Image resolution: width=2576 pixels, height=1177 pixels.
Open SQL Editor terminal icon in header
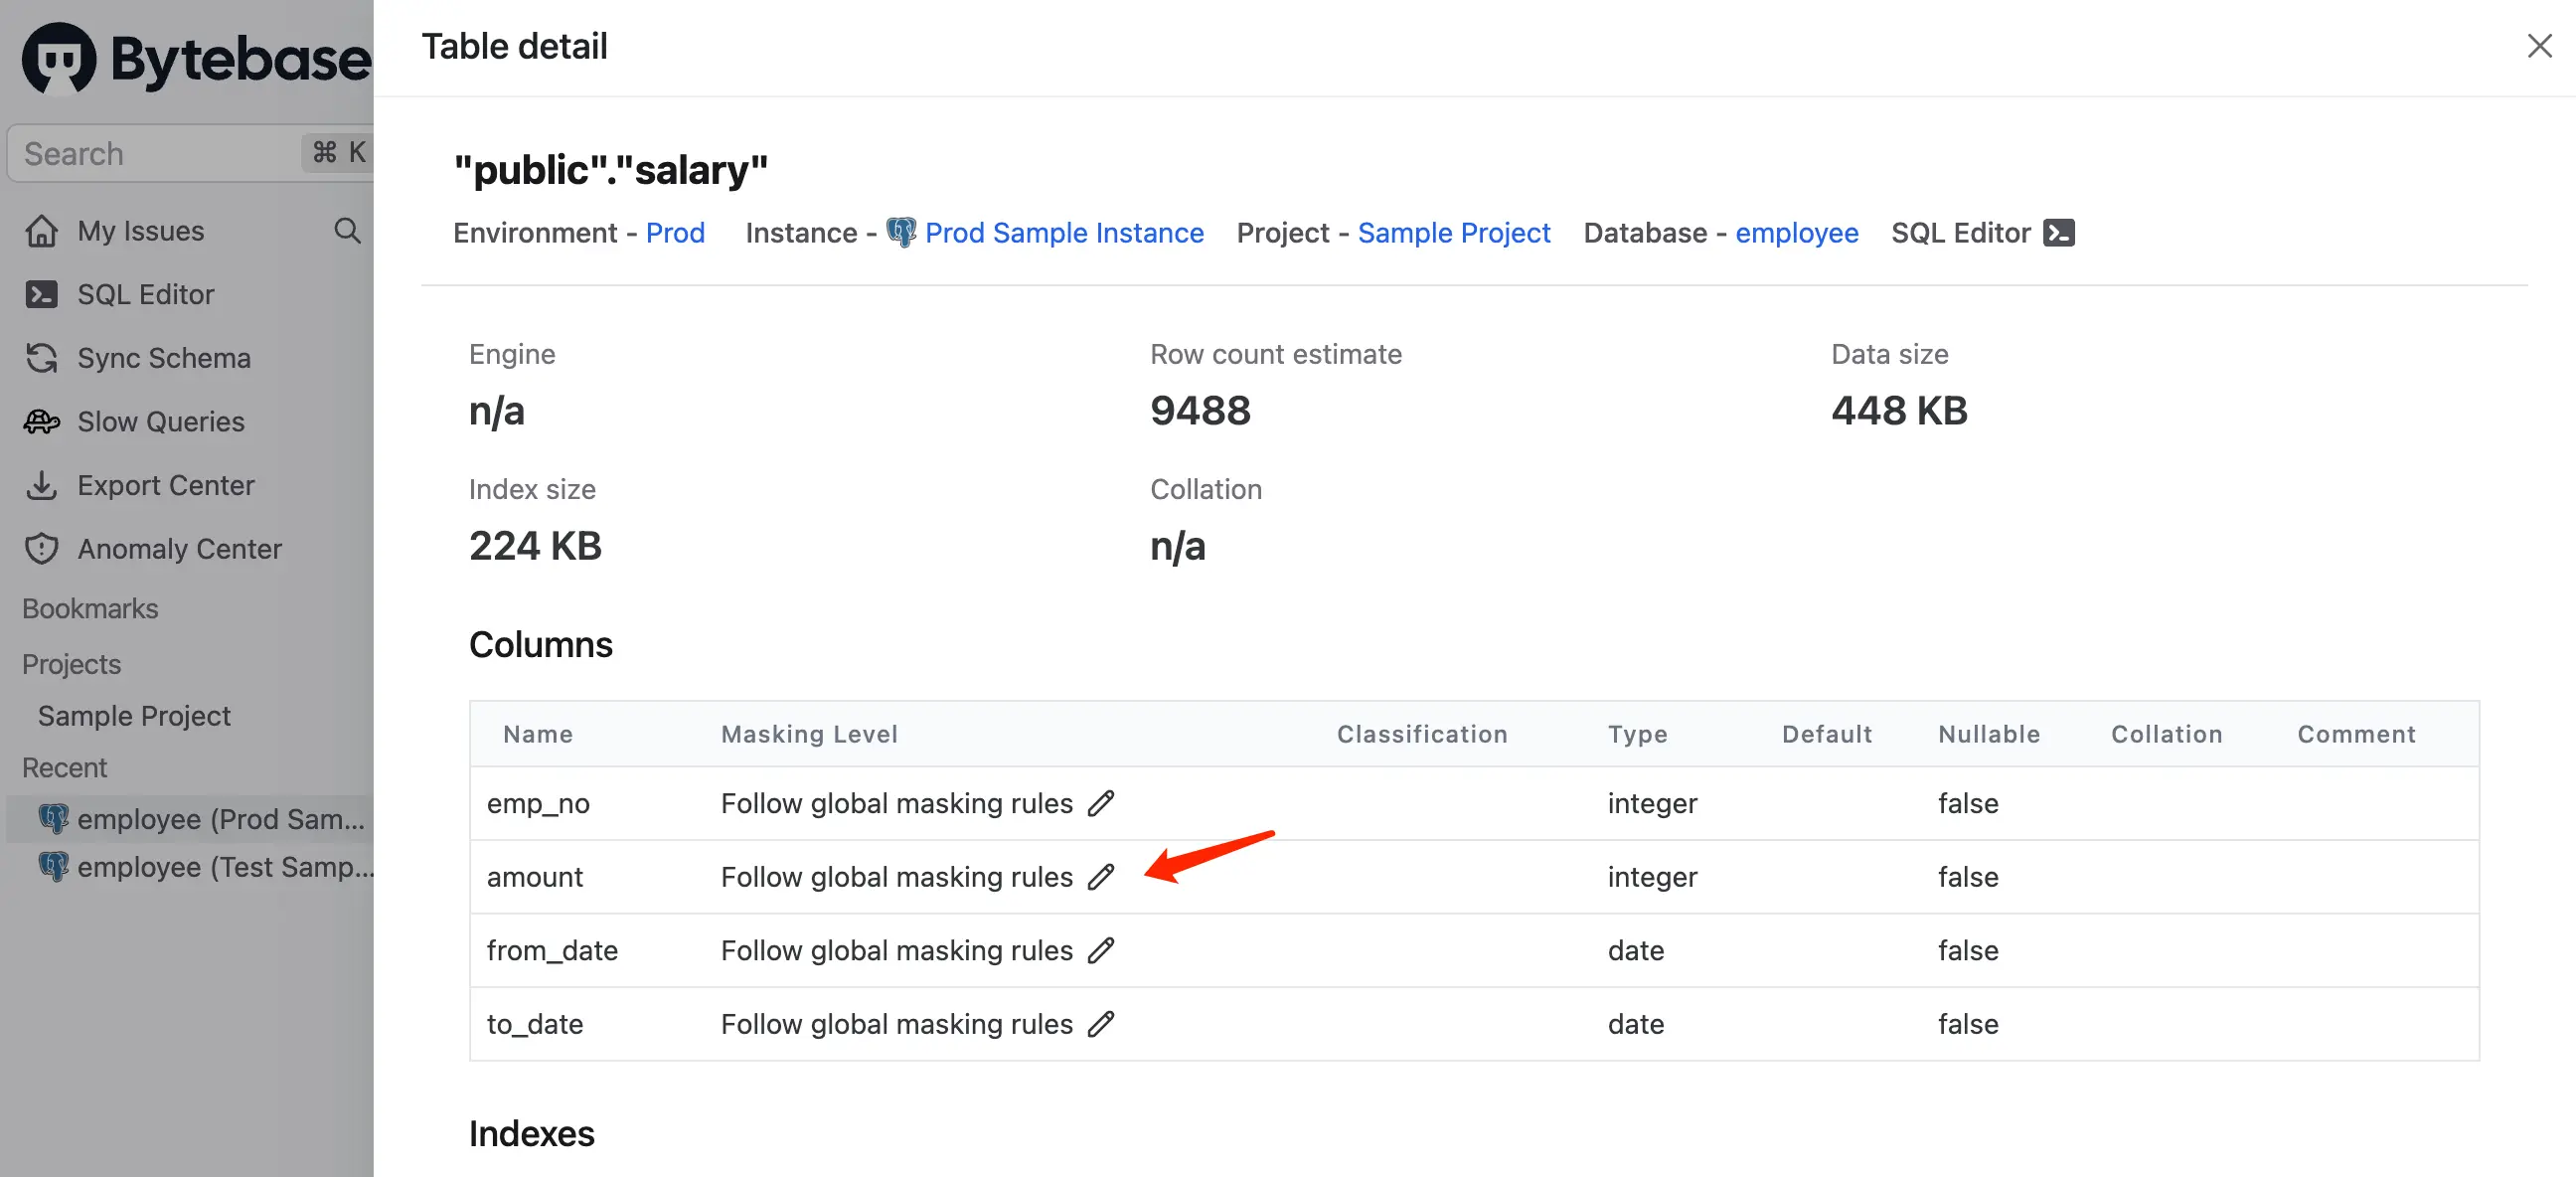[2058, 233]
